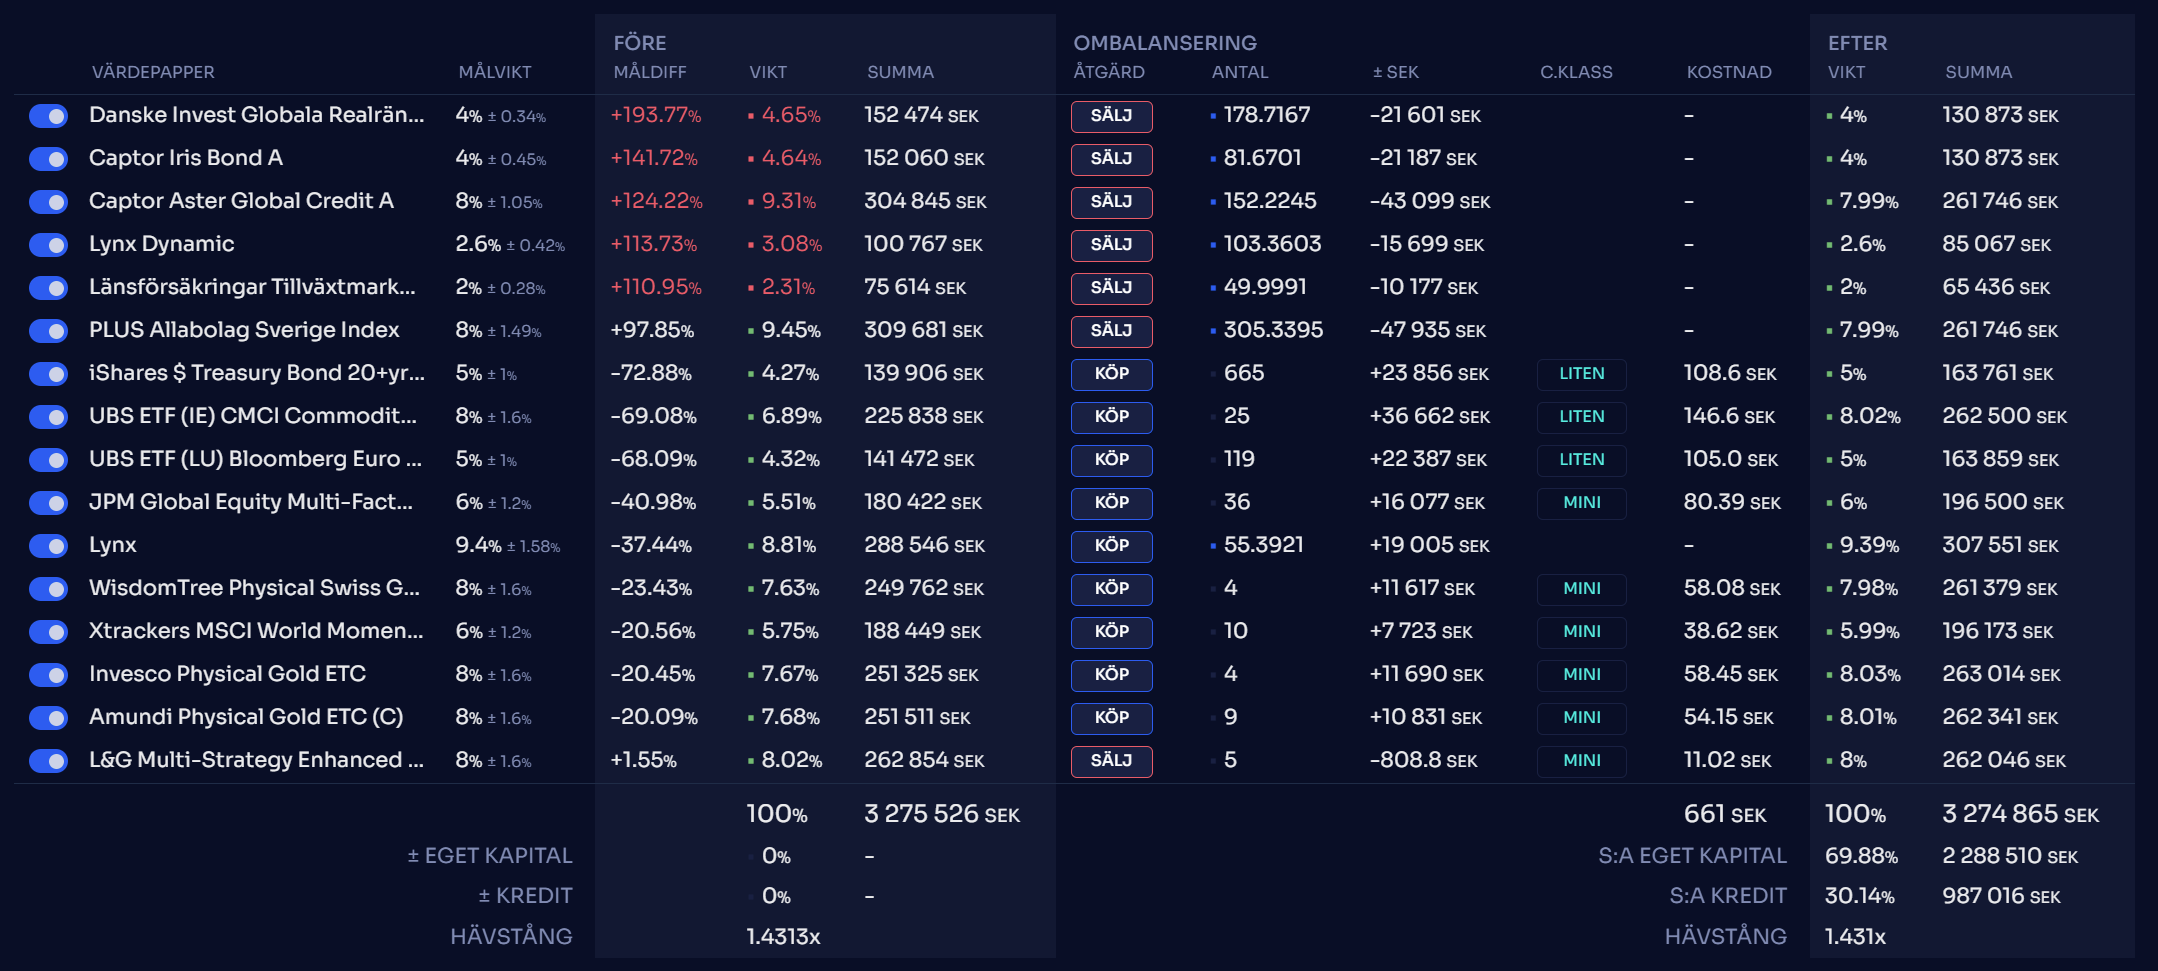Click the VÄRDEPAPPER column header

[153, 72]
